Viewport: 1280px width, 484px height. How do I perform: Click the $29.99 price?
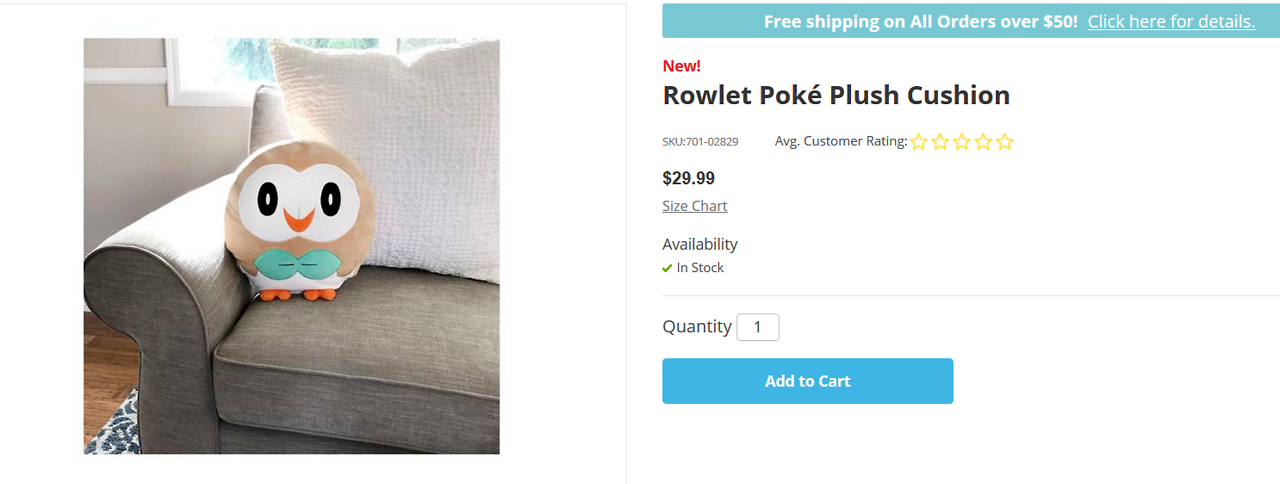[688, 179]
